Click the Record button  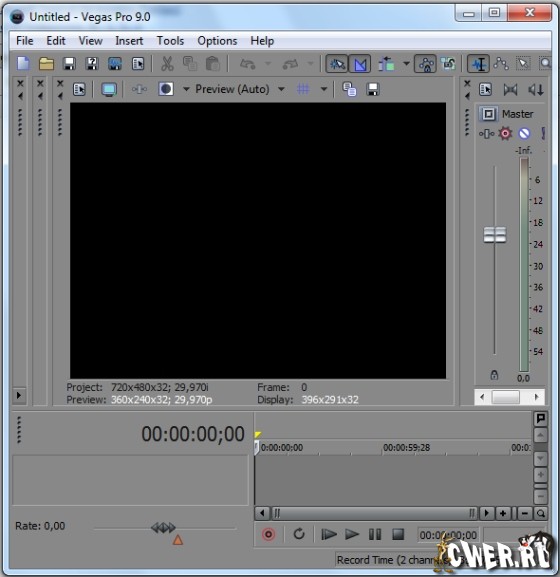tap(268, 534)
